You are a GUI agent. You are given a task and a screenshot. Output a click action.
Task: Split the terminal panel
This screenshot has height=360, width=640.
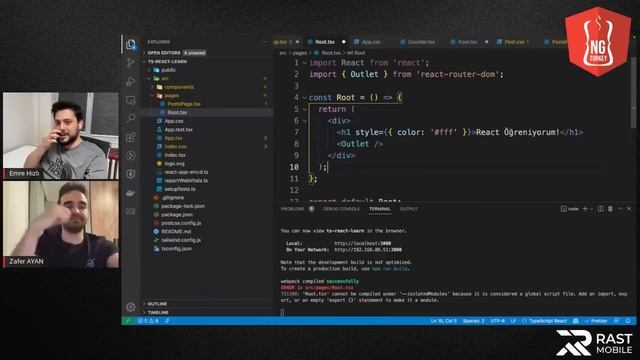click(x=600, y=209)
